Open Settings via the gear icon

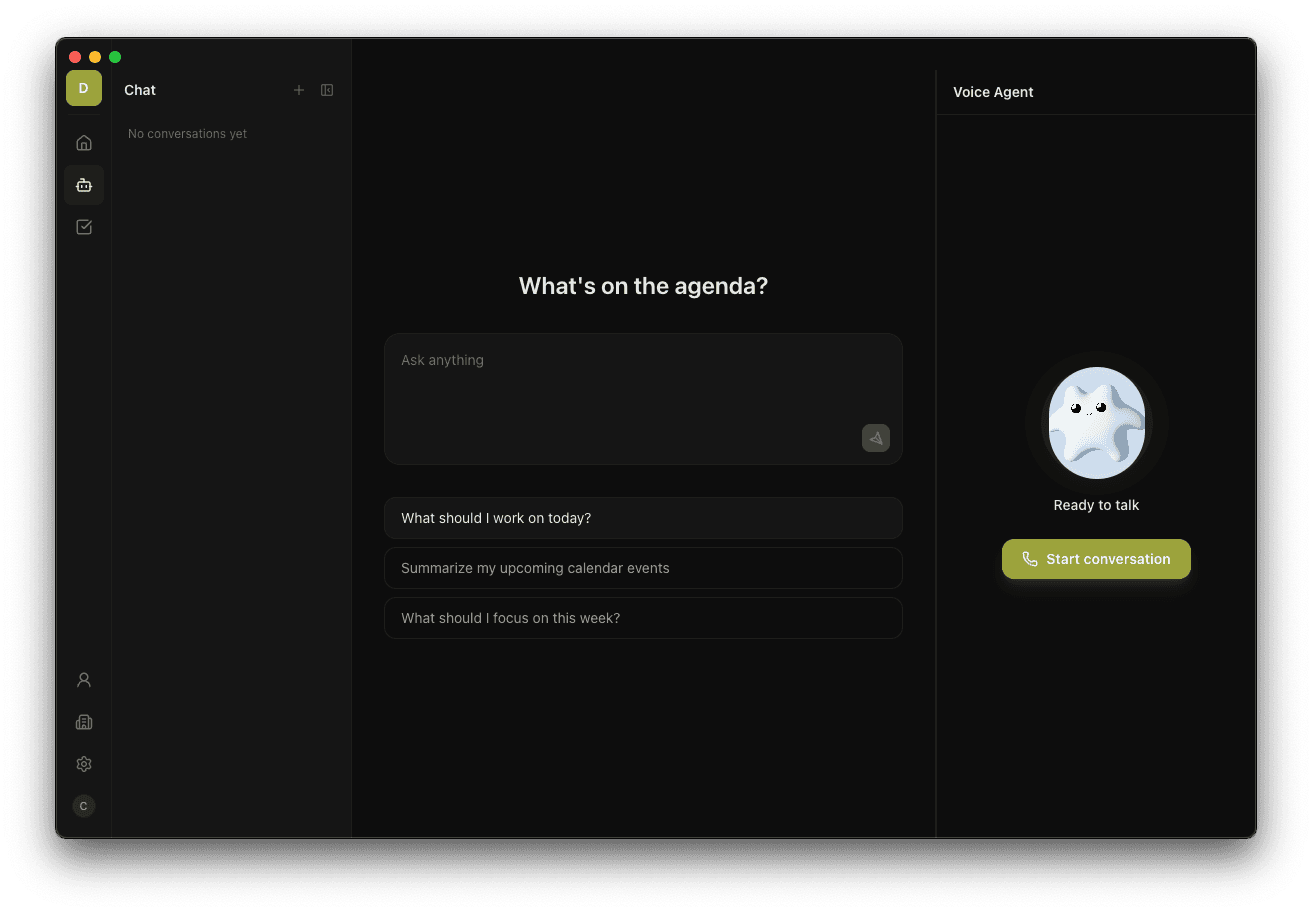(84, 763)
